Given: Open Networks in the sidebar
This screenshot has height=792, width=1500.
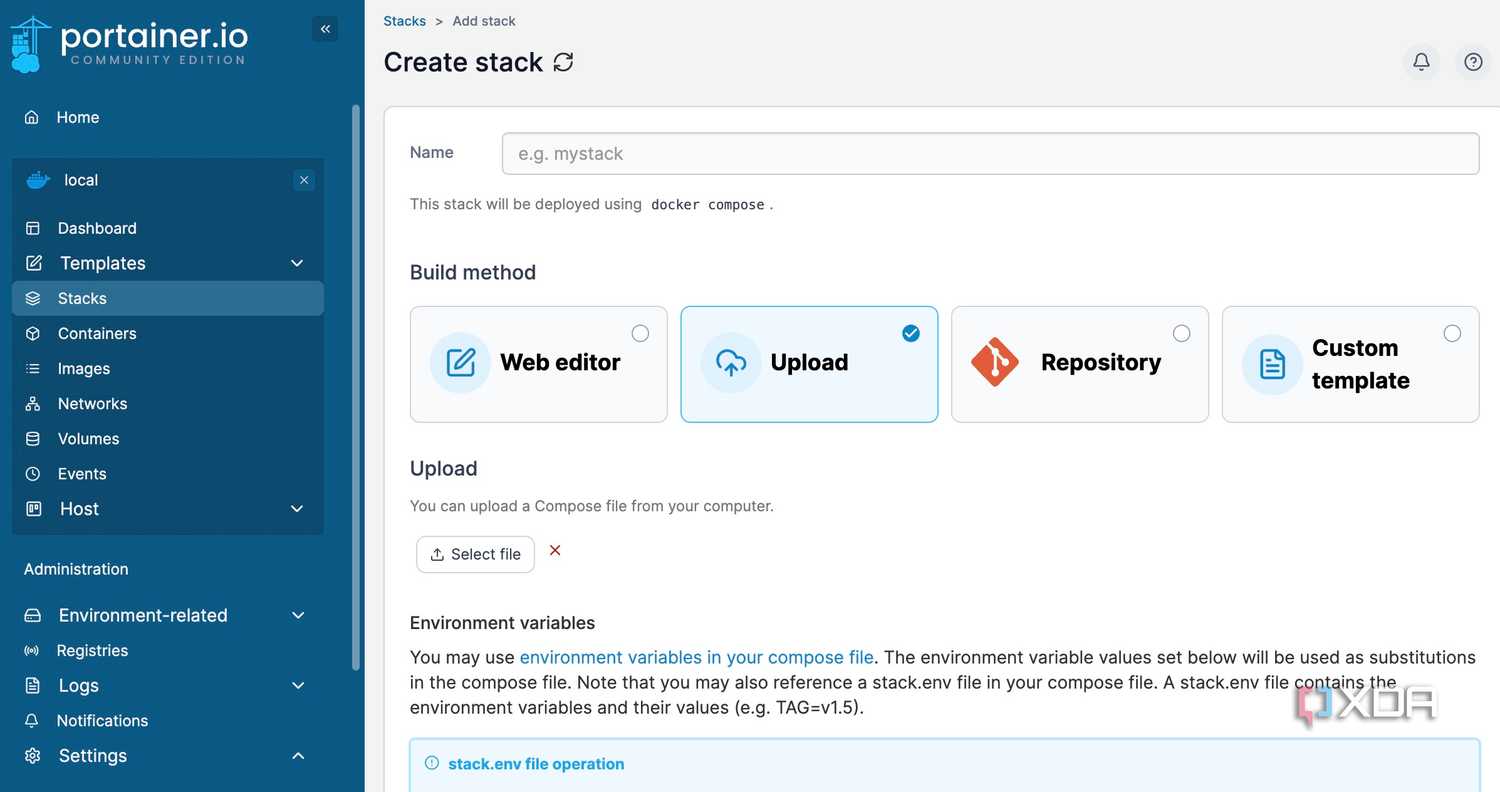Looking at the screenshot, I should click(168, 404).
